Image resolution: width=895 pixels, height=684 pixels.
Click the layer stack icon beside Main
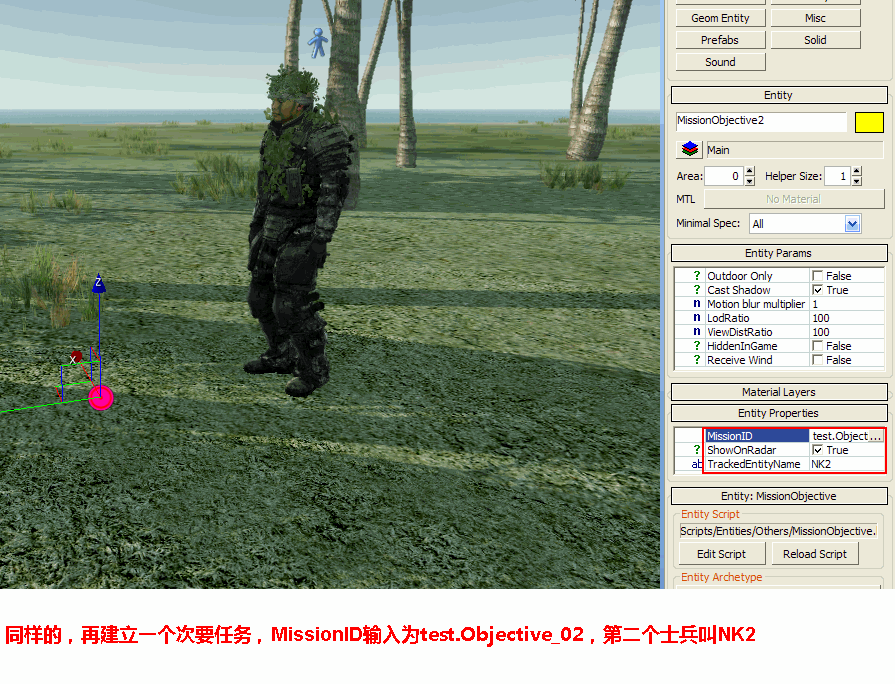(x=690, y=150)
